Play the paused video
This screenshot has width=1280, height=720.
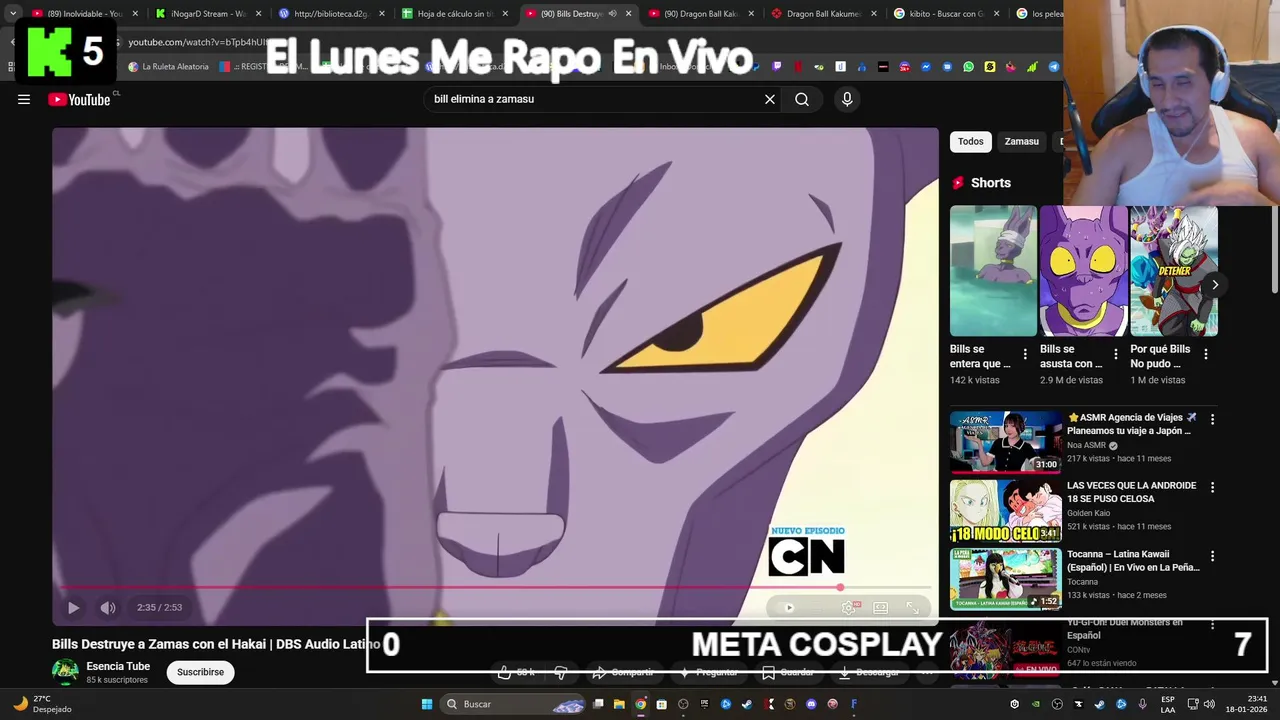[x=73, y=607]
